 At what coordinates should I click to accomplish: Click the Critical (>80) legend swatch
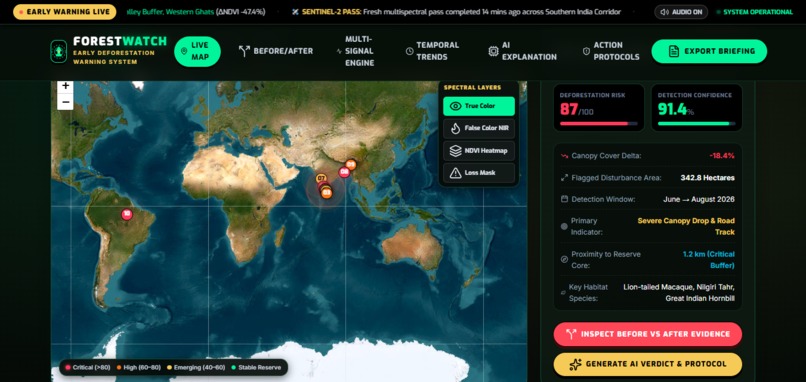click(x=68, y=367)
